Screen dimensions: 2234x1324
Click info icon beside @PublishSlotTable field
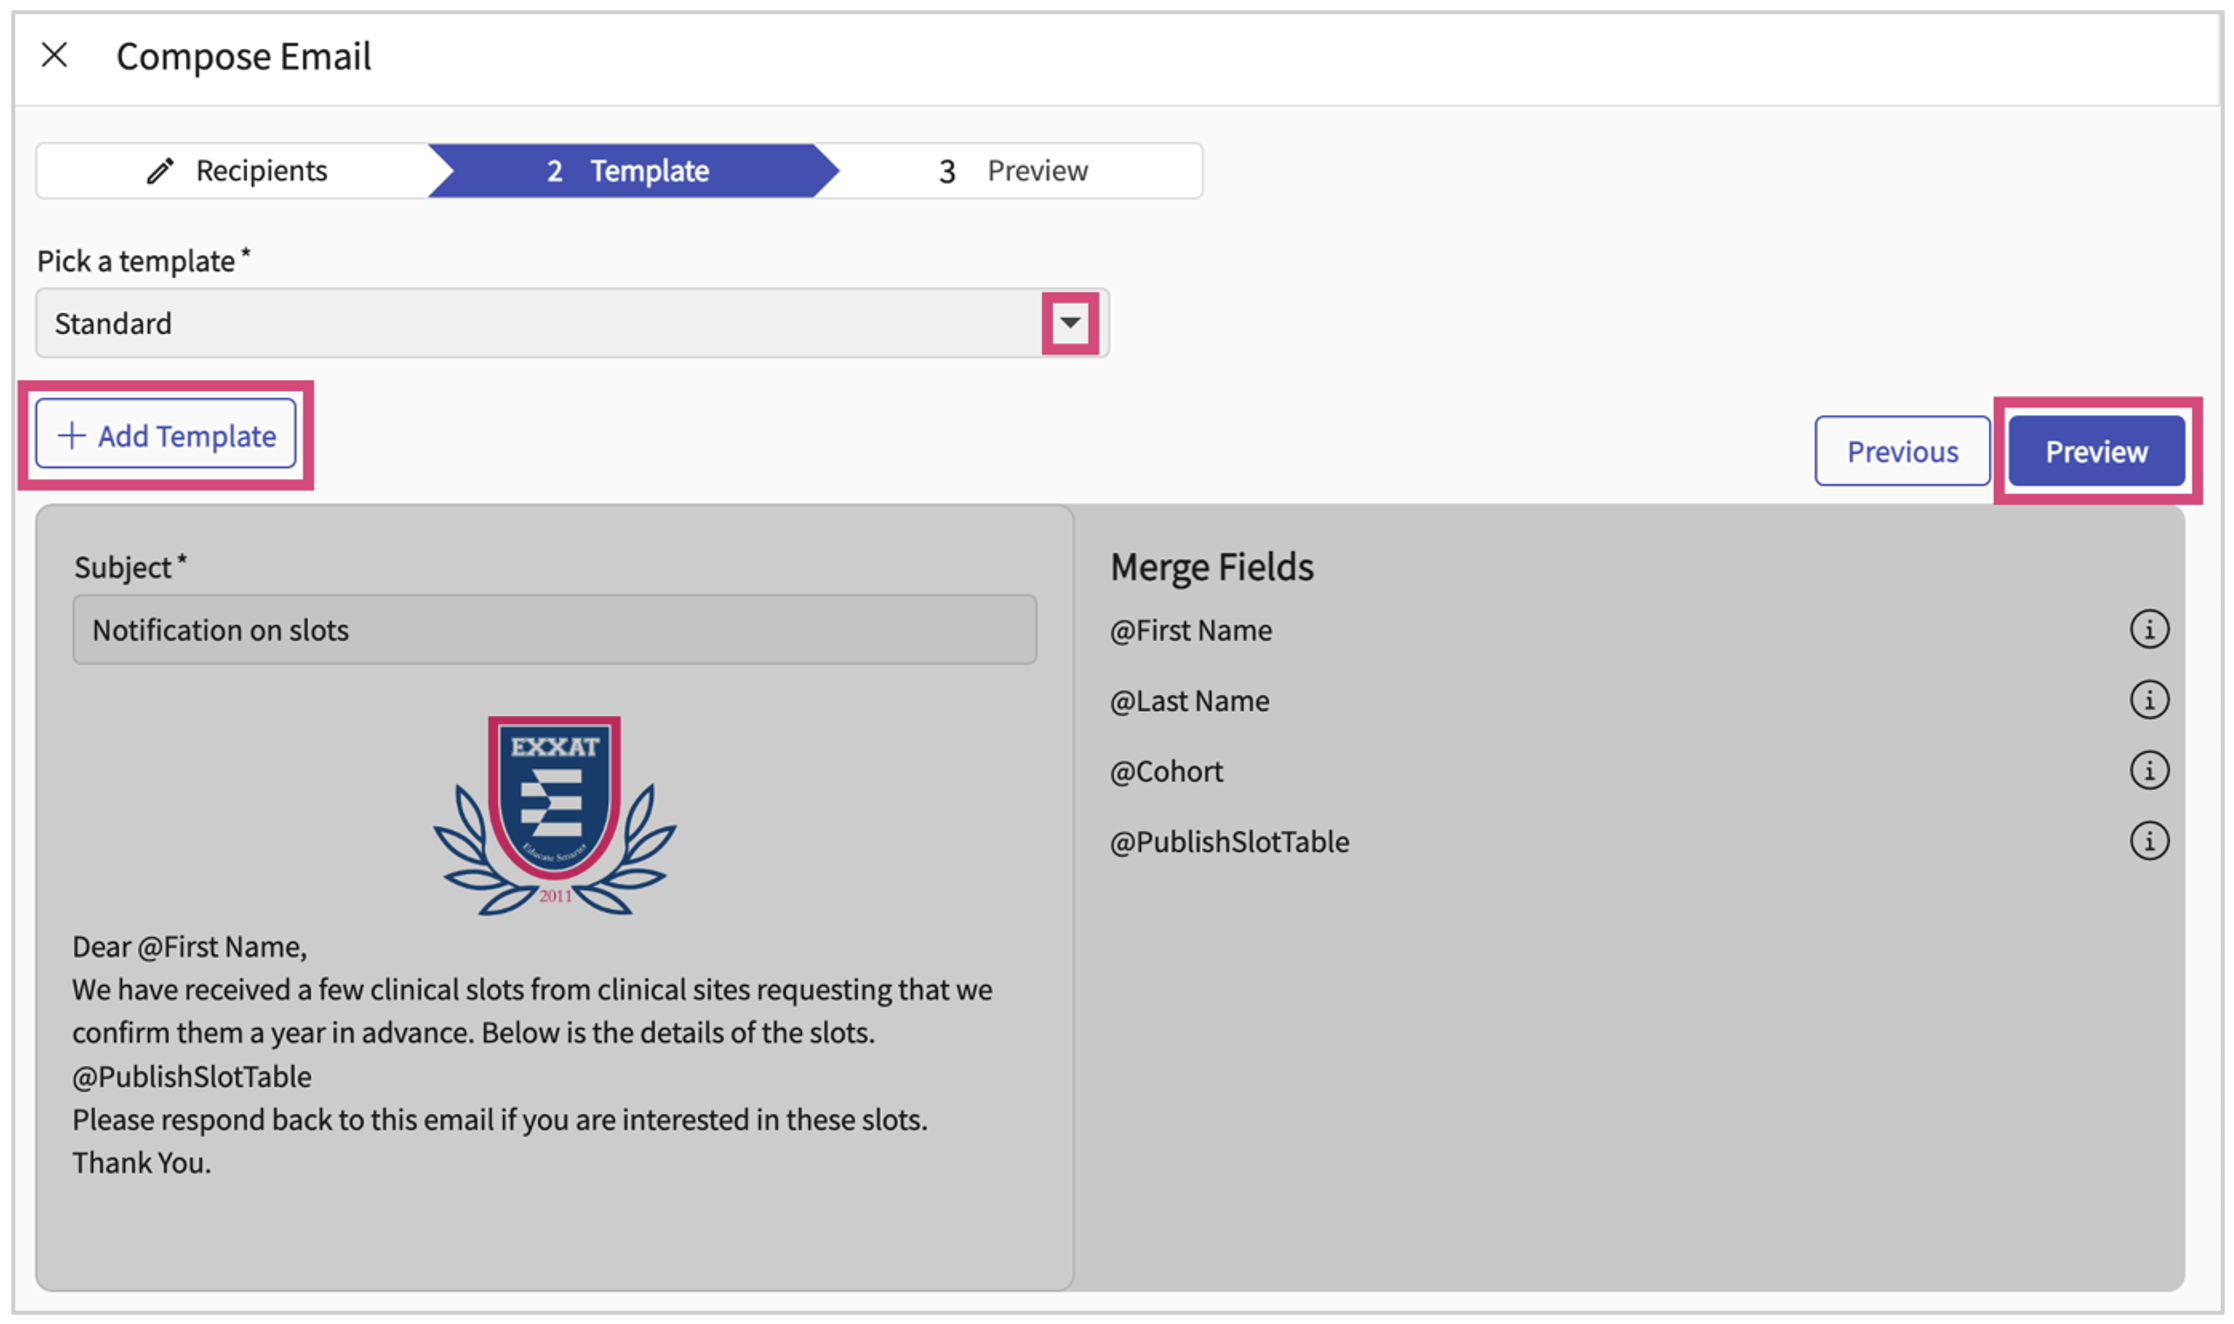click(2148, 841)
